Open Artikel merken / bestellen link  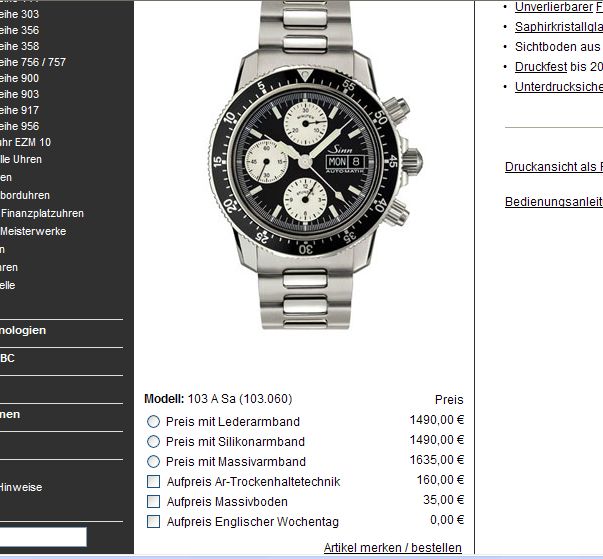[x=393, y=547]
